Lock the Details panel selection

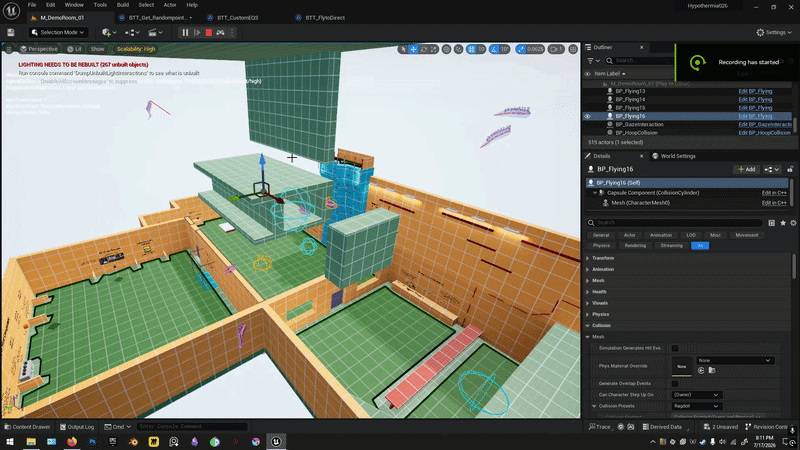[x=790, y=169]
